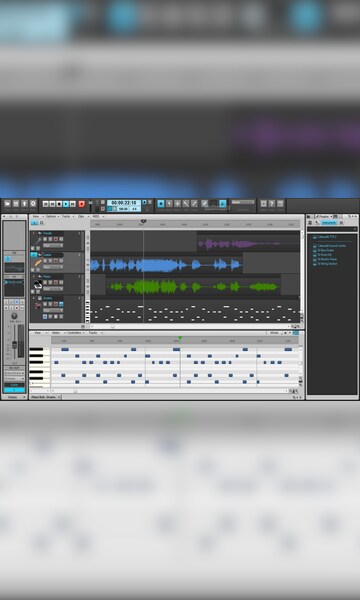360x600 pixels.
Task: Open project with the folder icon
Action: tap(7, 204)
